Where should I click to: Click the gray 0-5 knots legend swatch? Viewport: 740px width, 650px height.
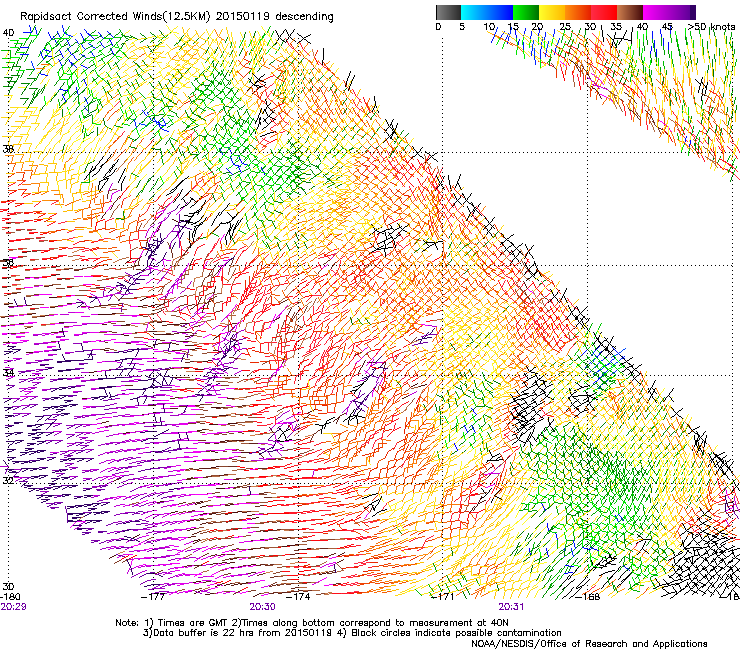[448, 12]
